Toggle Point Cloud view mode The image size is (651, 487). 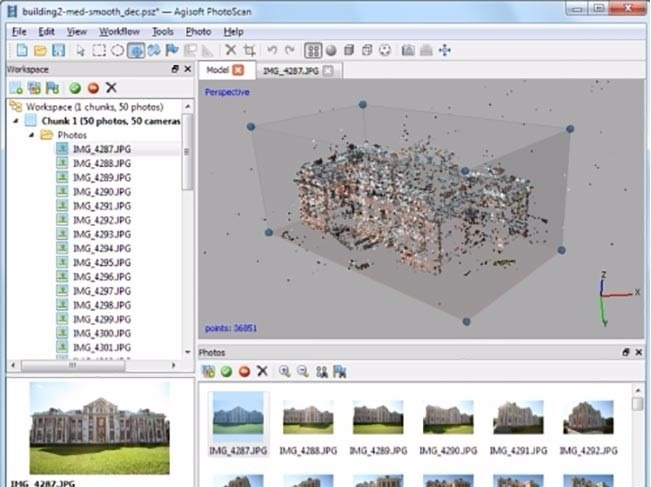point(313,51)
